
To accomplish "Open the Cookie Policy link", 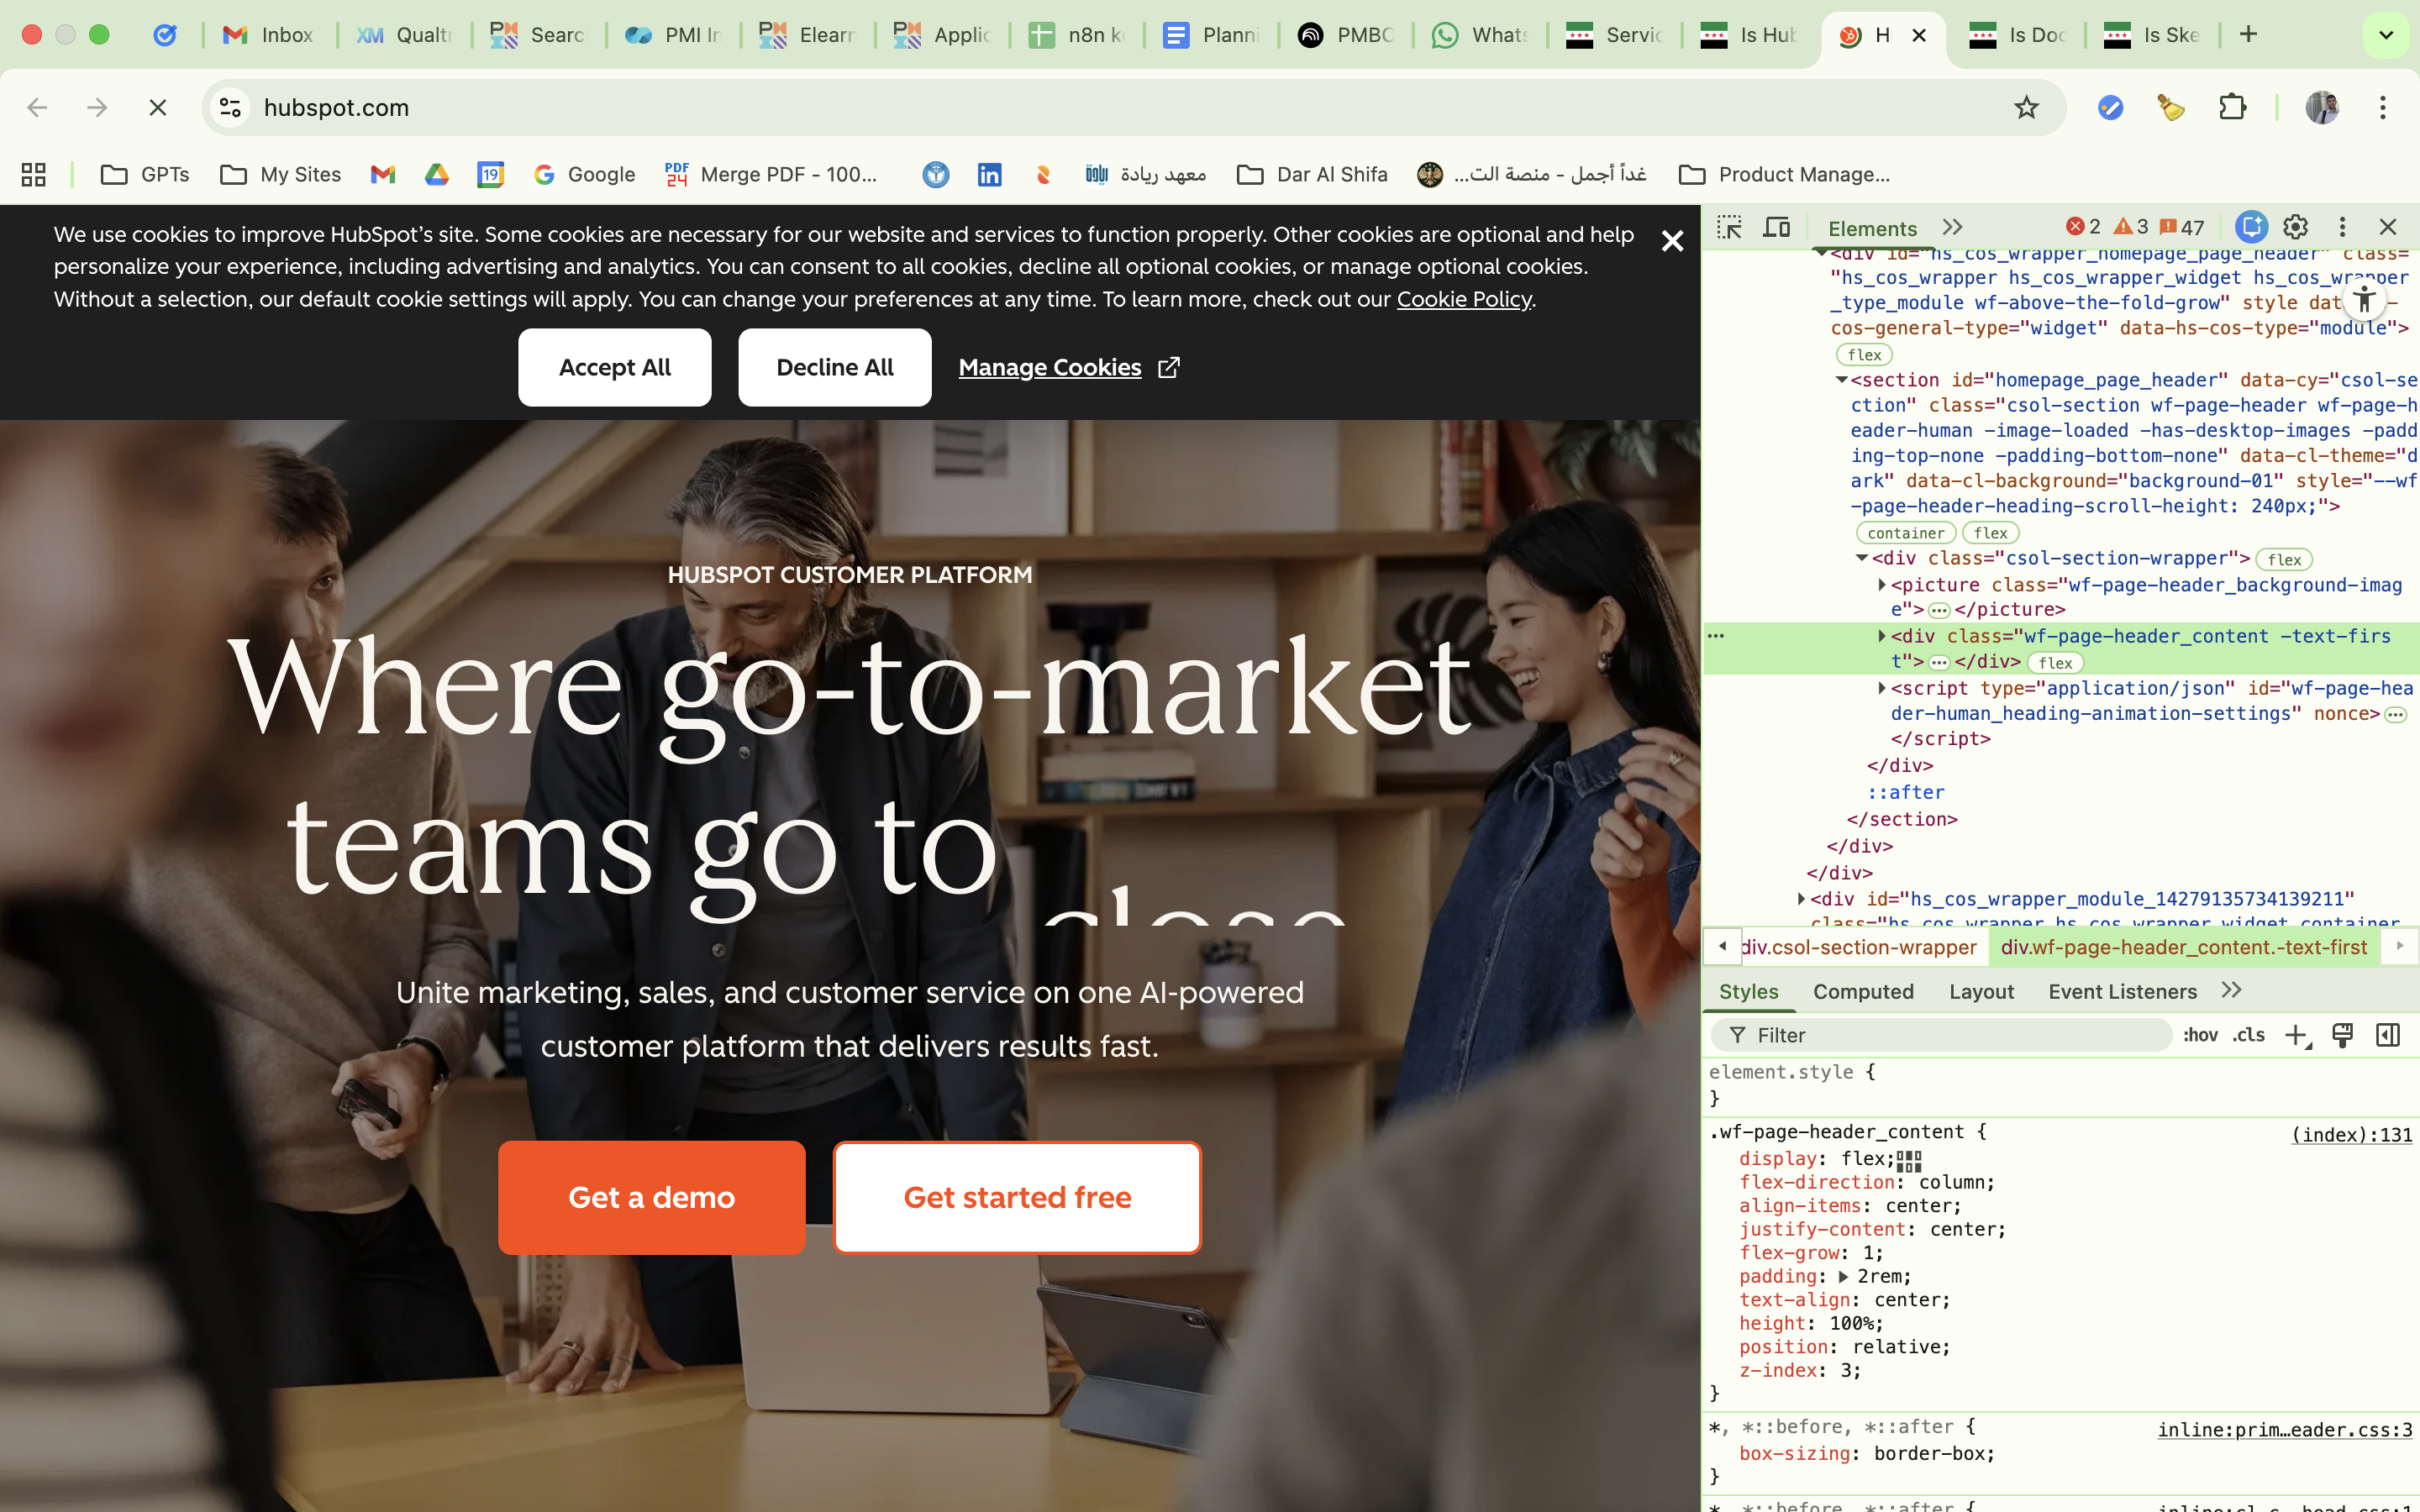I will (1463, 299).
